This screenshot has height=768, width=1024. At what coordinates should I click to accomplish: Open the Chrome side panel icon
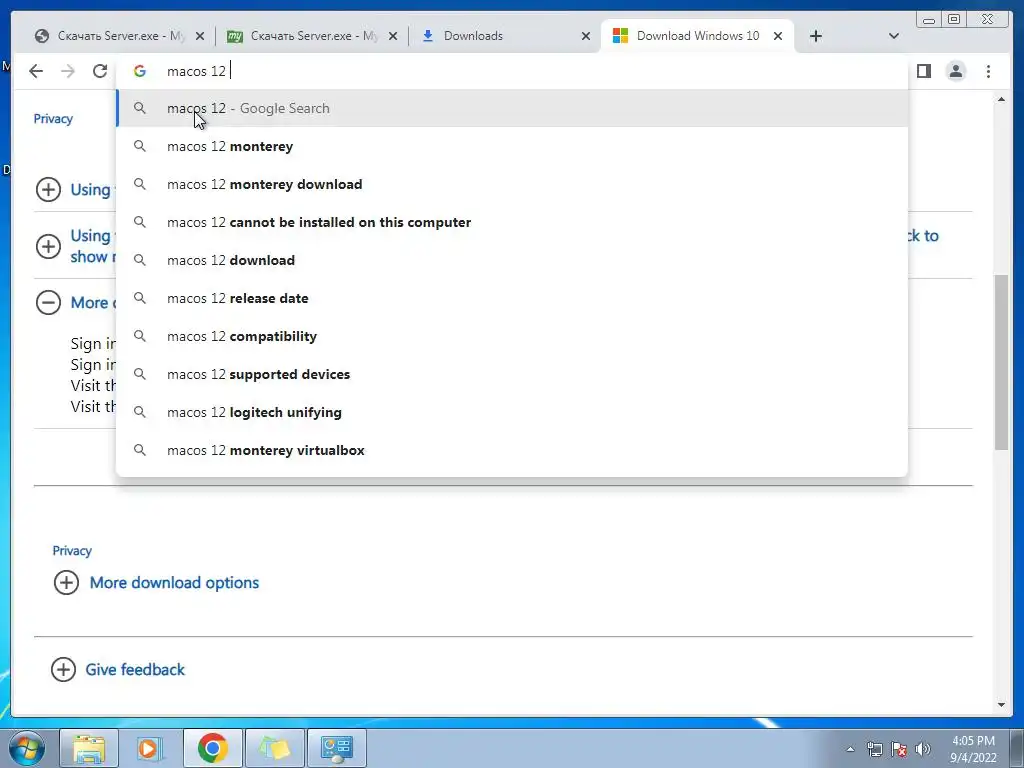coord(923,71)
